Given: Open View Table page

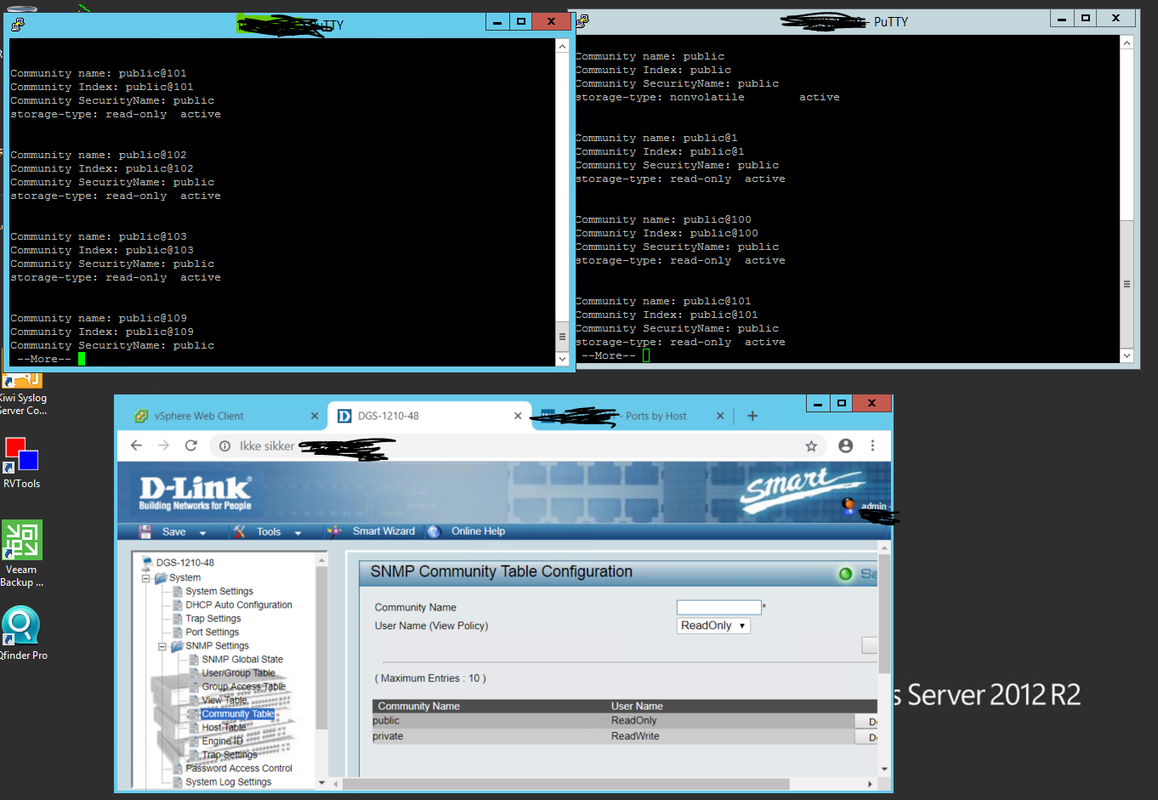Looking at the screenshot, I should pos(224,700).
